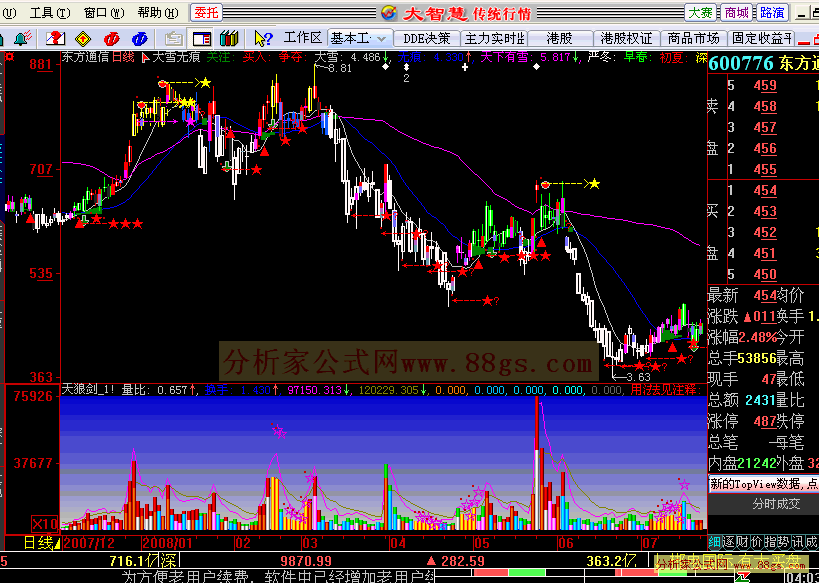Switch to the 固定收益 tab
819x583 pixels.
[x=762, y=38]
